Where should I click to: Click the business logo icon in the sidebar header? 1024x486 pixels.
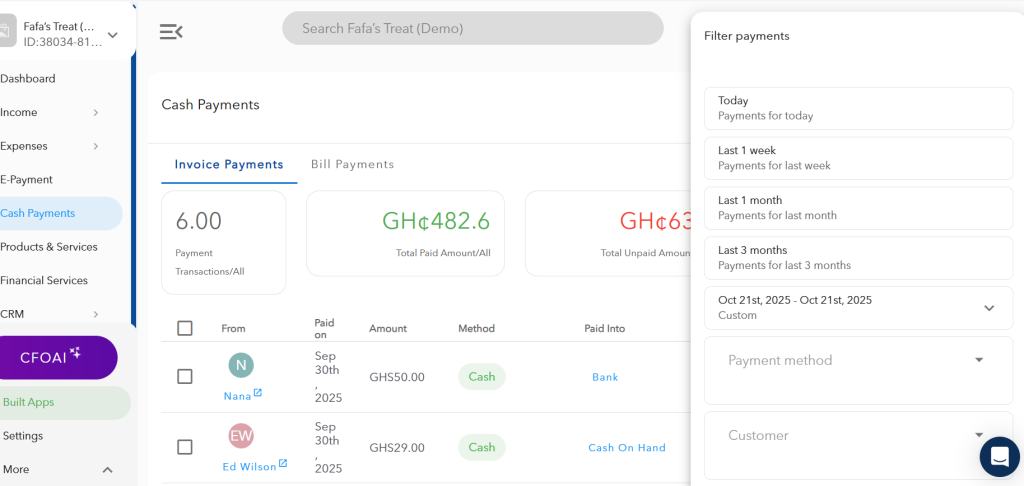(6, 33)
